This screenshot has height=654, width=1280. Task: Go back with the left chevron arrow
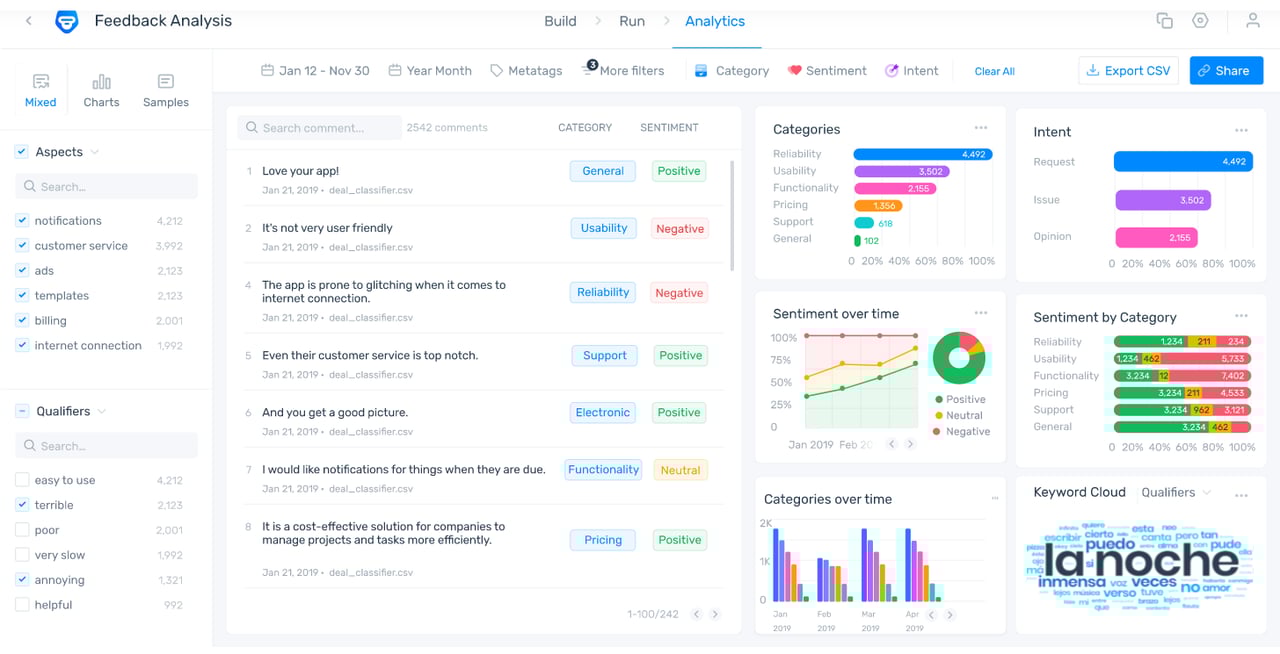pos(28,21)
